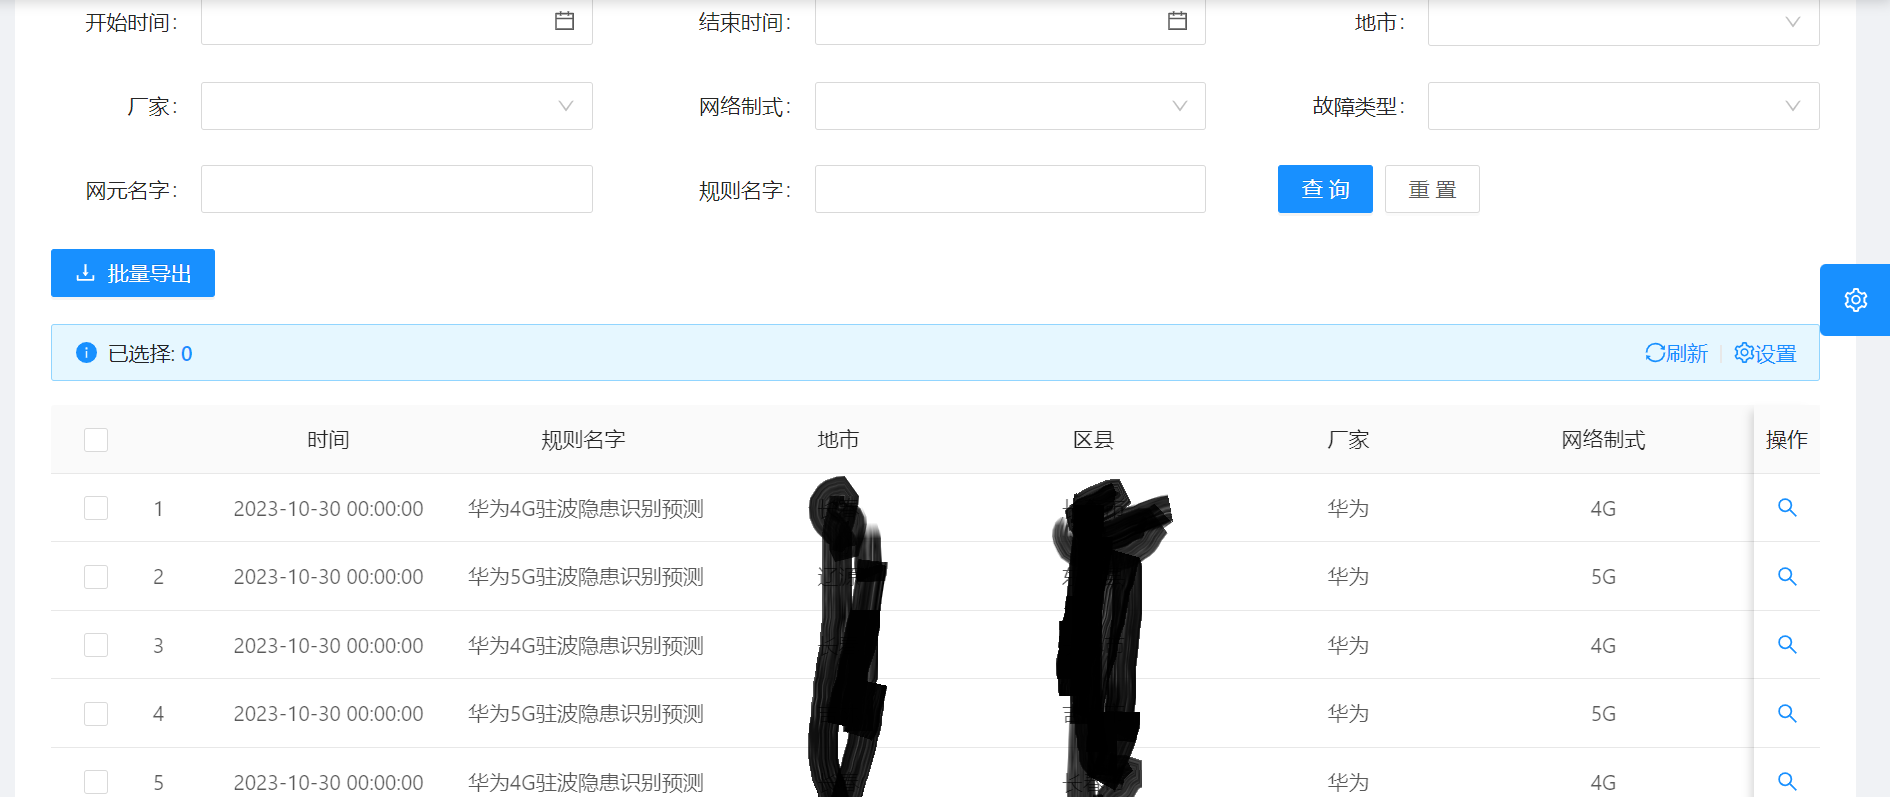The image size is (1890, 797).
Task: Click the 规则名字 column header
Action: 583,440
